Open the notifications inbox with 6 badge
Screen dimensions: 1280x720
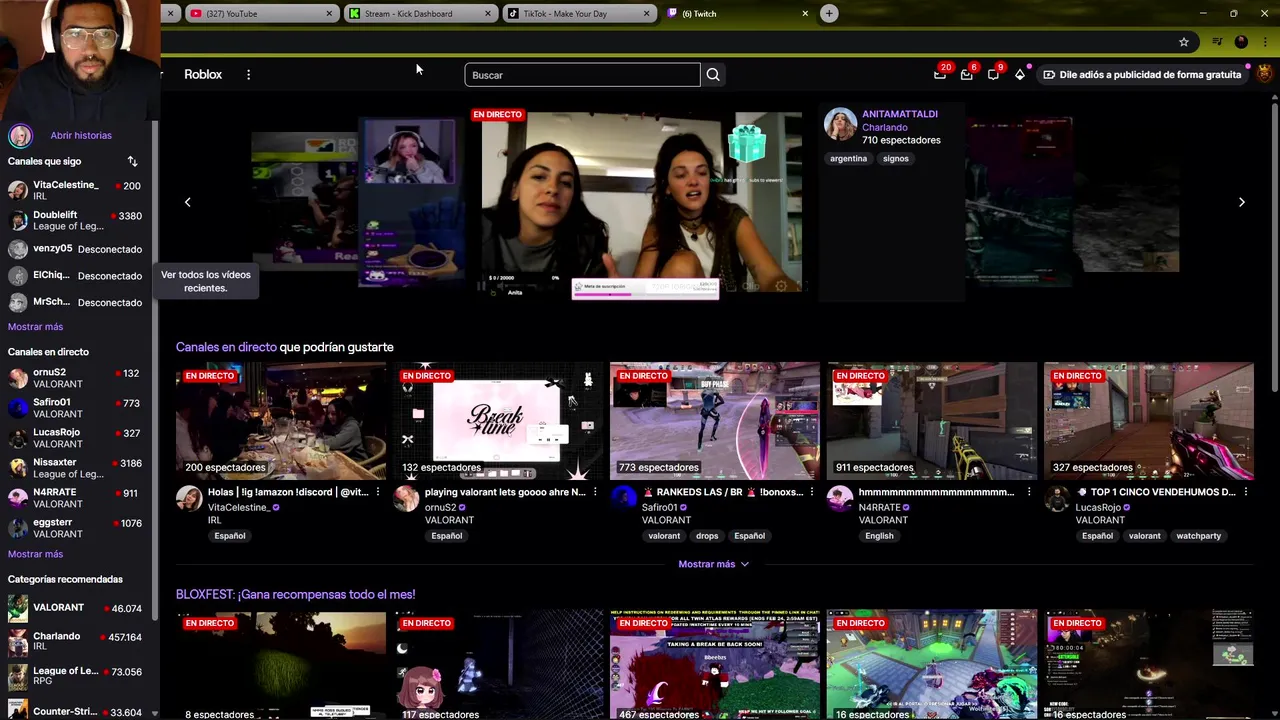tap(966, 74)
